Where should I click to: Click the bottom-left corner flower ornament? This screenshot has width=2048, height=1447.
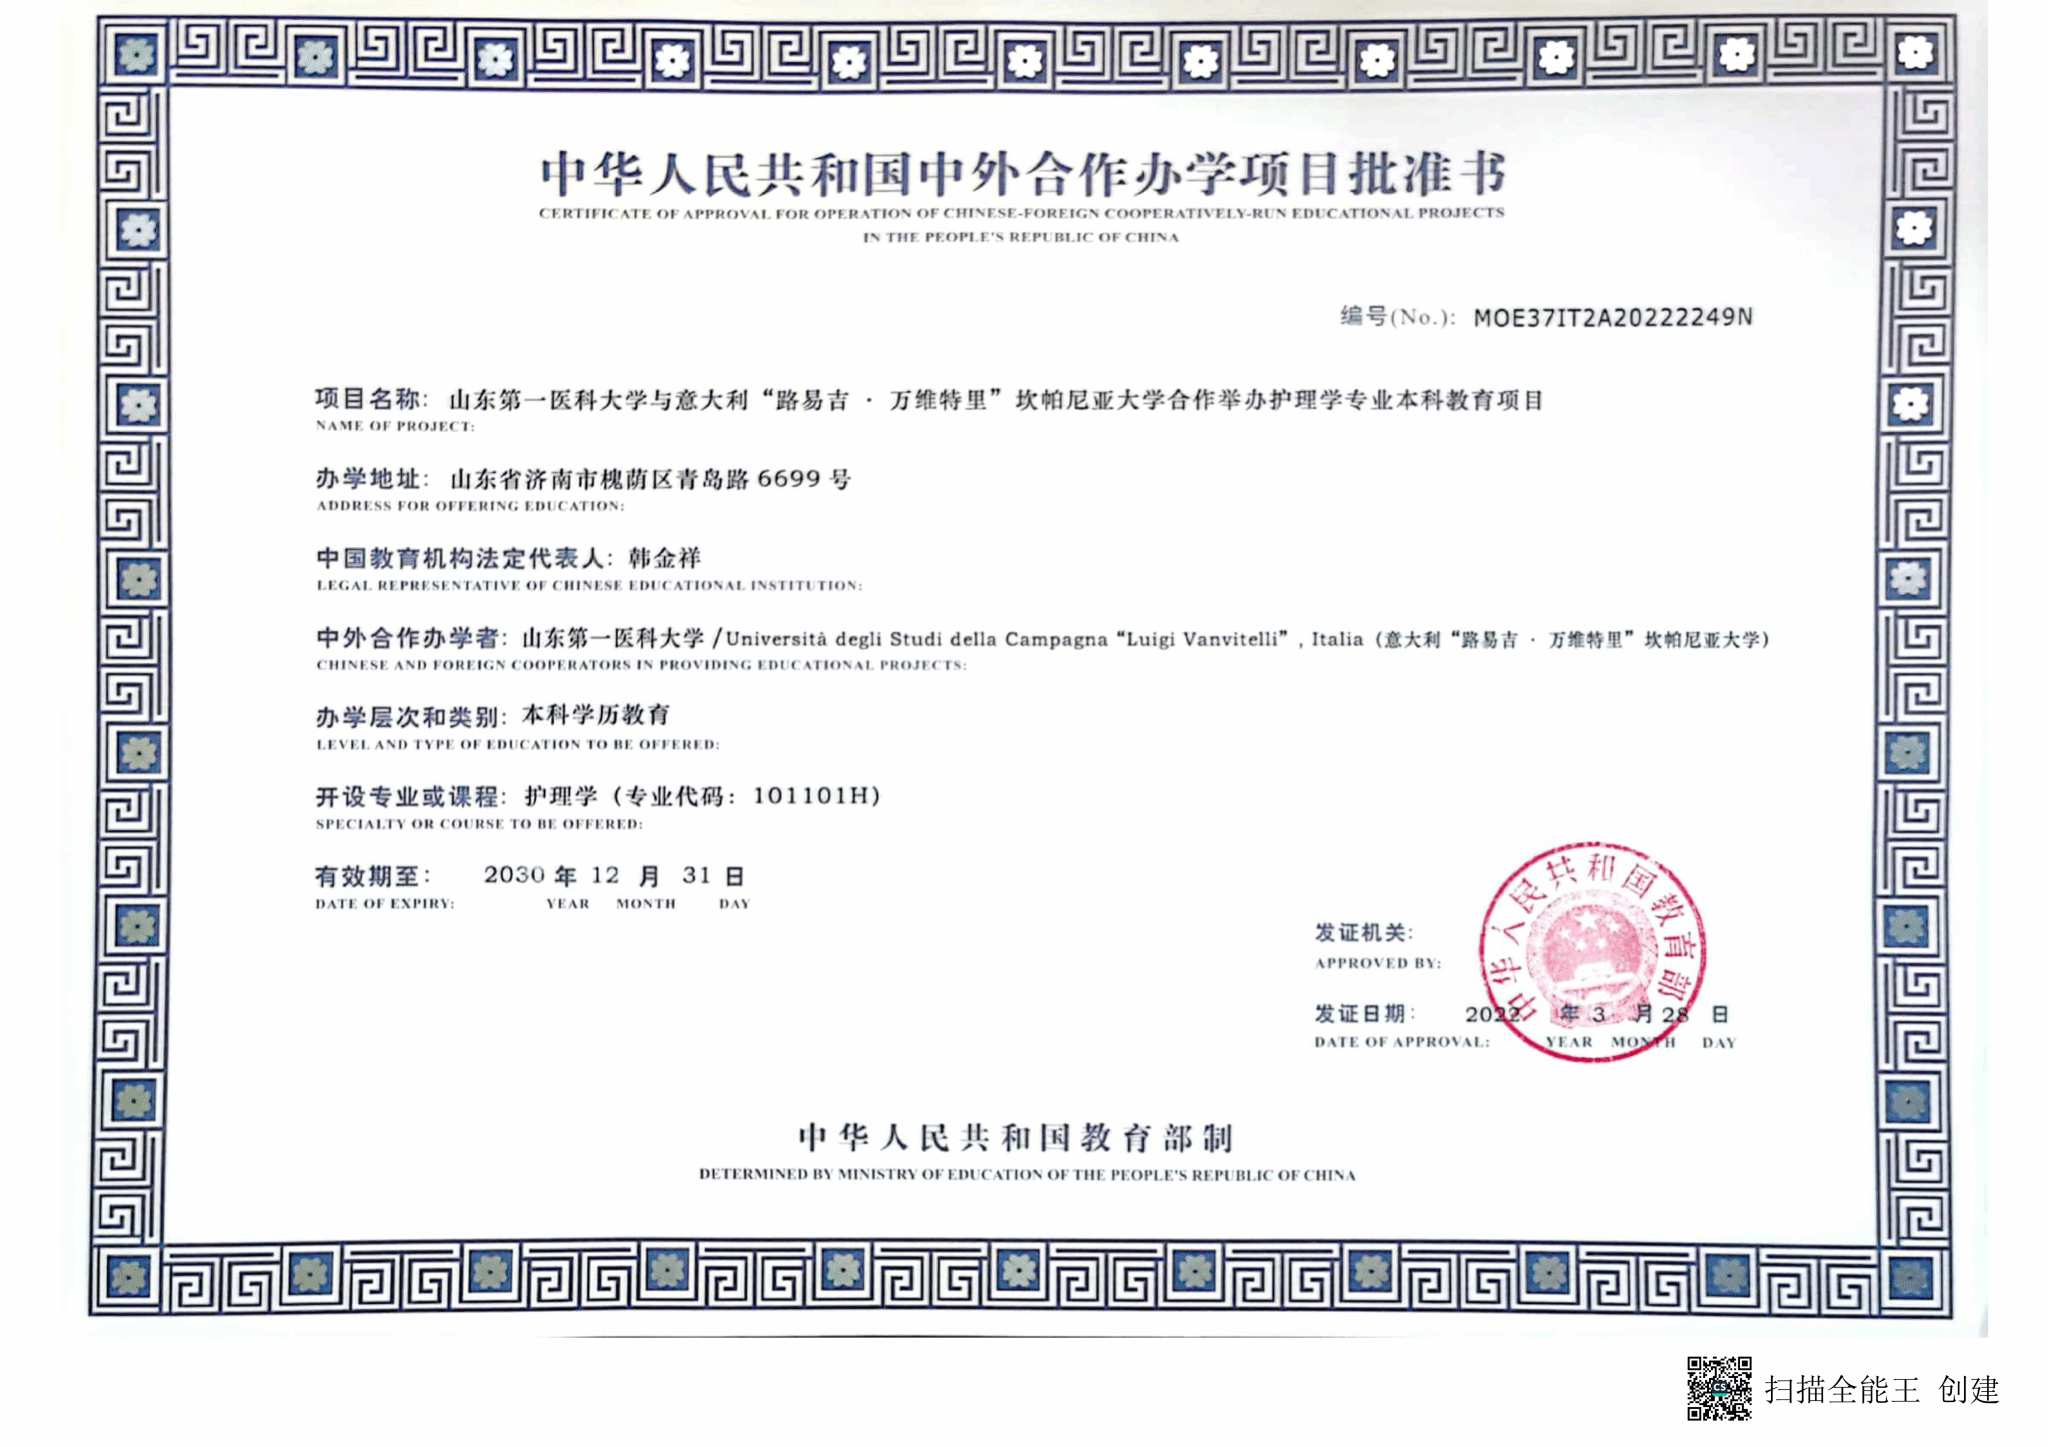tap(127, 1278)
